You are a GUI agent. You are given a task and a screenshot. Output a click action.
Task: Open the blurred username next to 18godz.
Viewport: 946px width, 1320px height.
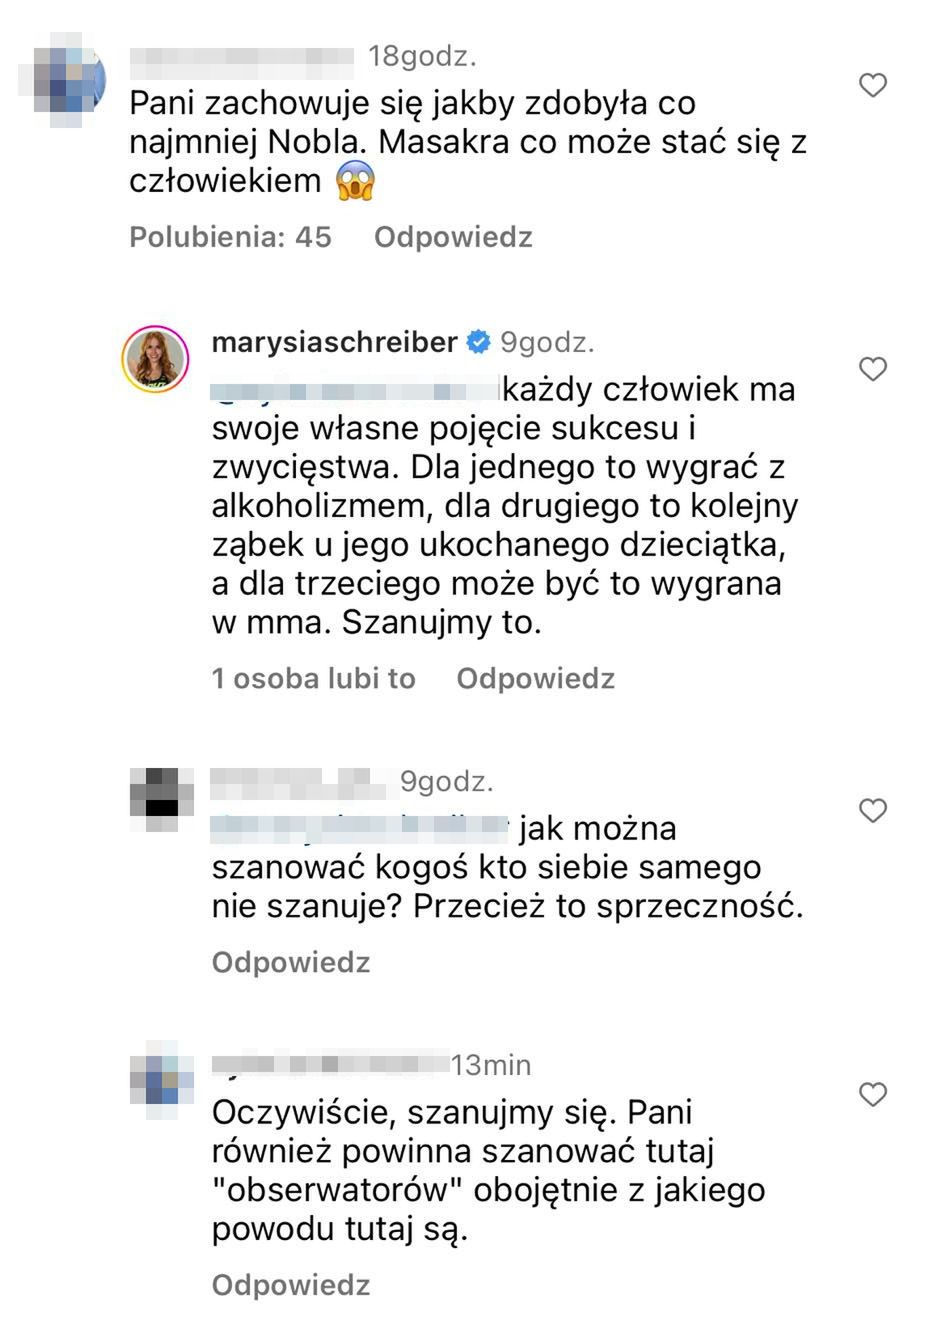pyautogui.click(x=243, y=58)
